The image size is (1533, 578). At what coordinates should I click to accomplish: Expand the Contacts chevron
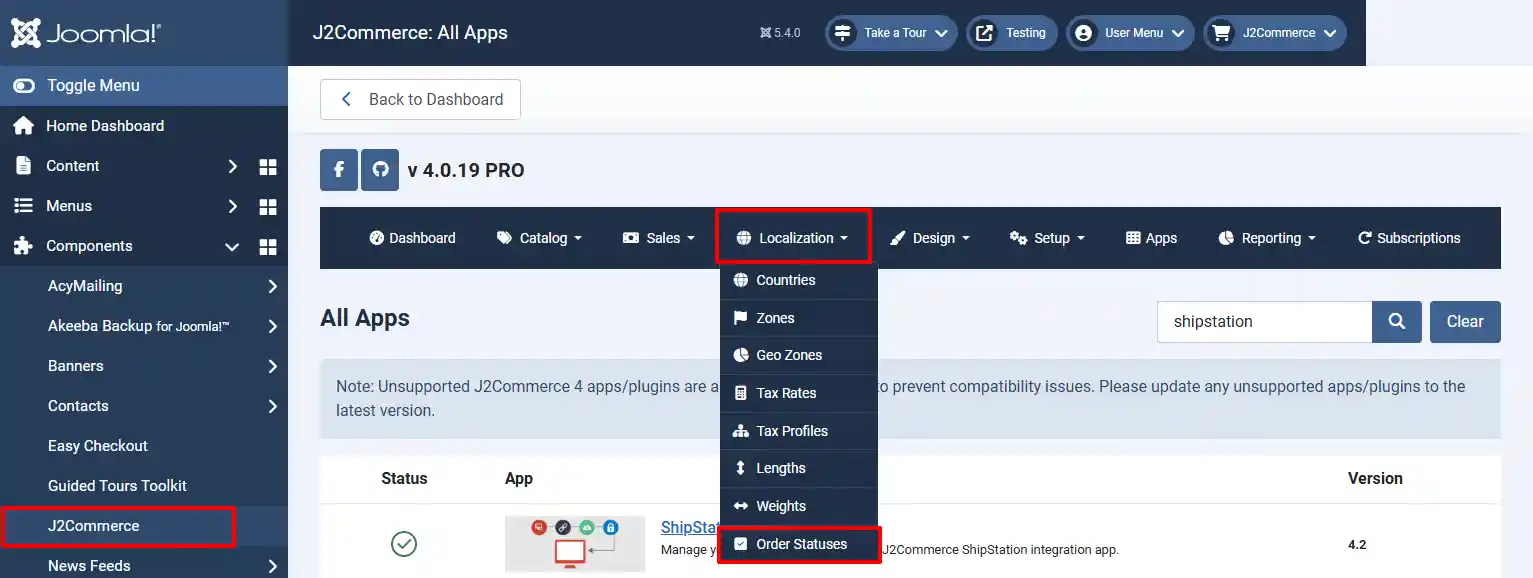click(272, 406)
